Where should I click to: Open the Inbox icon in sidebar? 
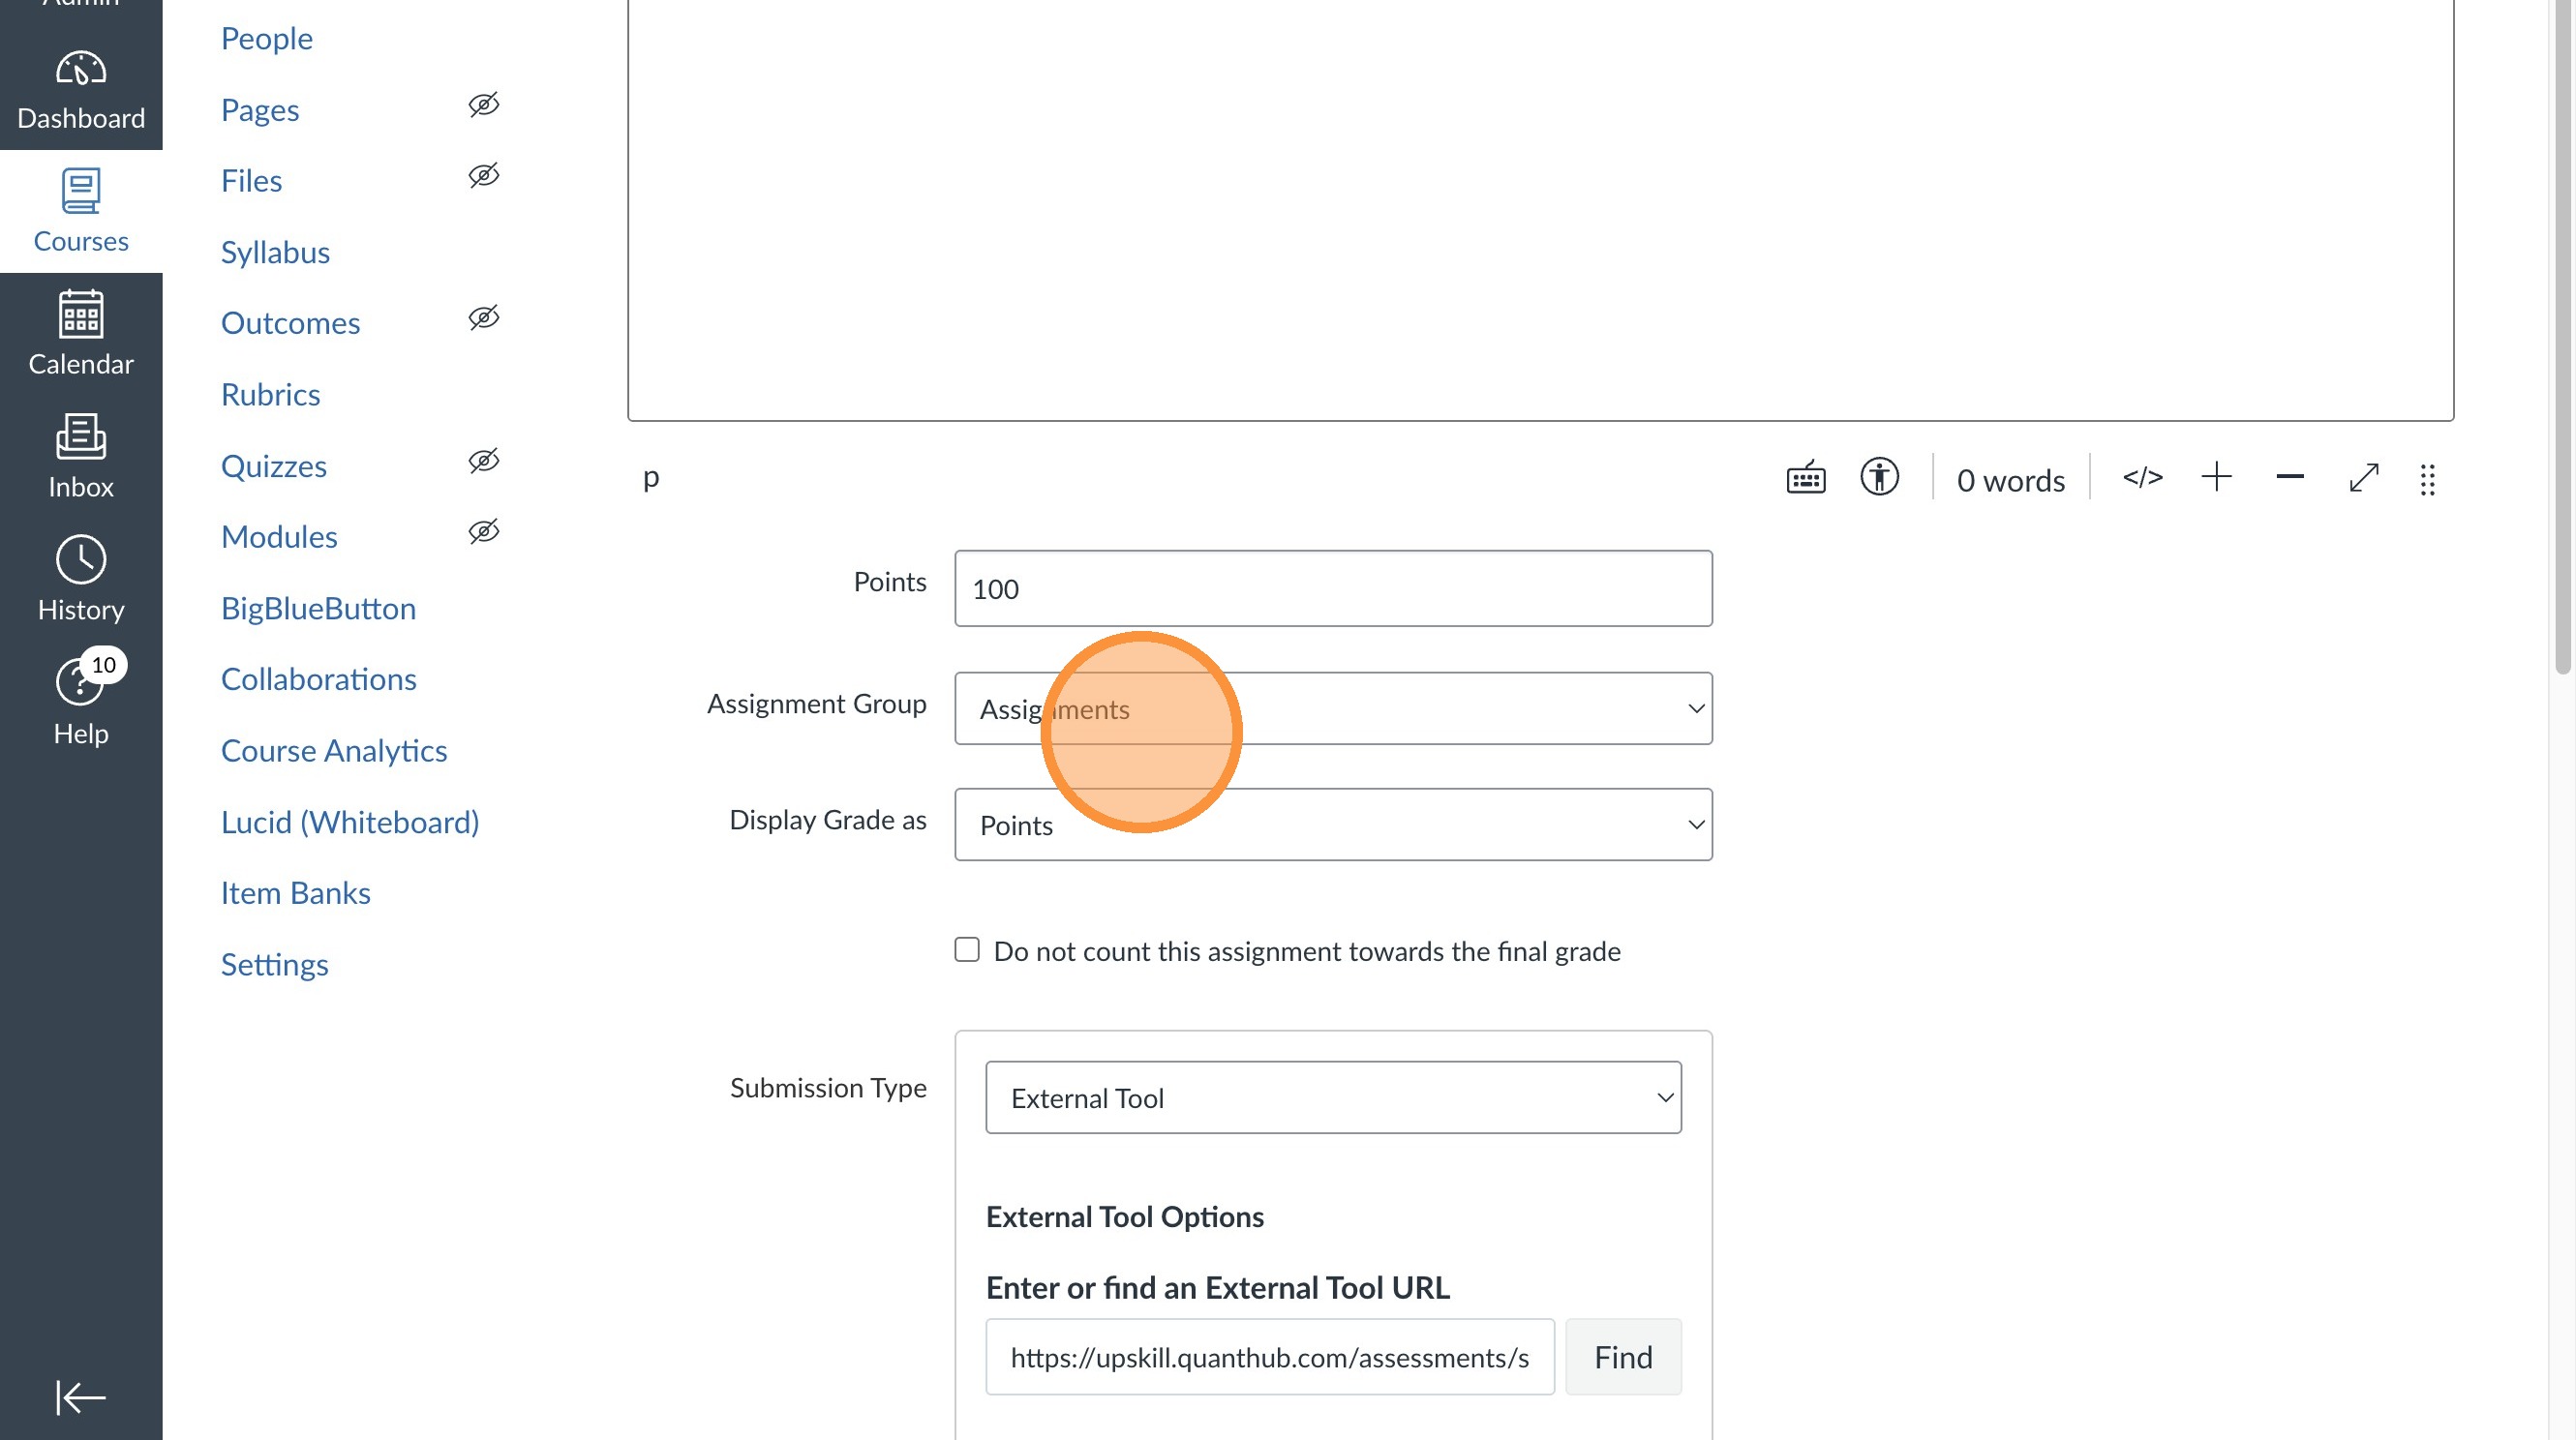80,456
